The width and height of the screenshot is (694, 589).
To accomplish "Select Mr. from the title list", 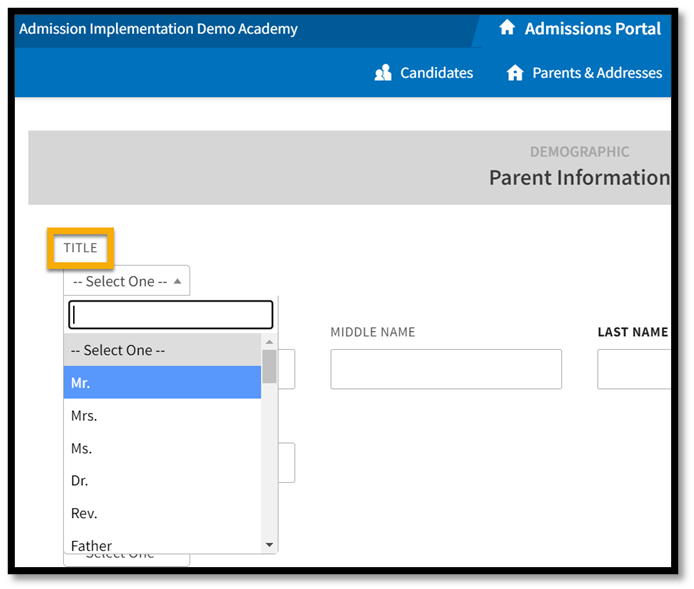I will (162, 382).
